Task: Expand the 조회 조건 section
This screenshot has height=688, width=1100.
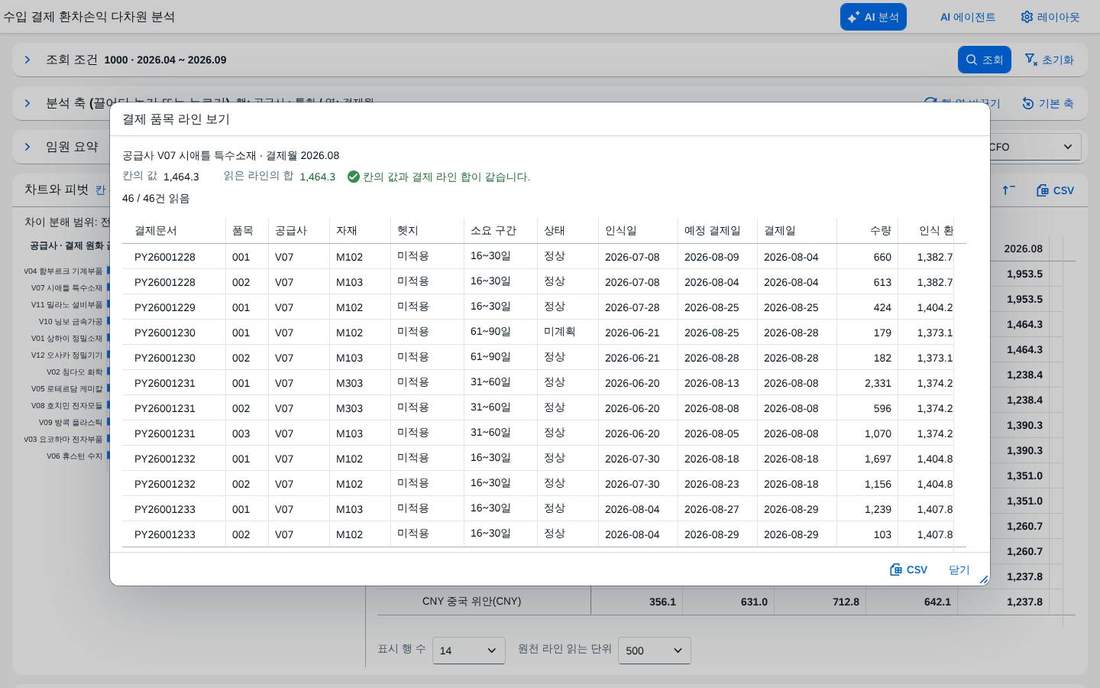Action: [27, 60]
